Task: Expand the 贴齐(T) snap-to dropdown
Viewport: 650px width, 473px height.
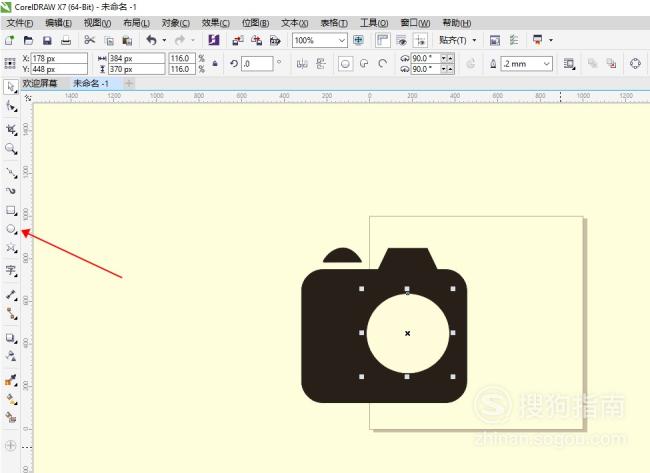Action: click(474, 40)
